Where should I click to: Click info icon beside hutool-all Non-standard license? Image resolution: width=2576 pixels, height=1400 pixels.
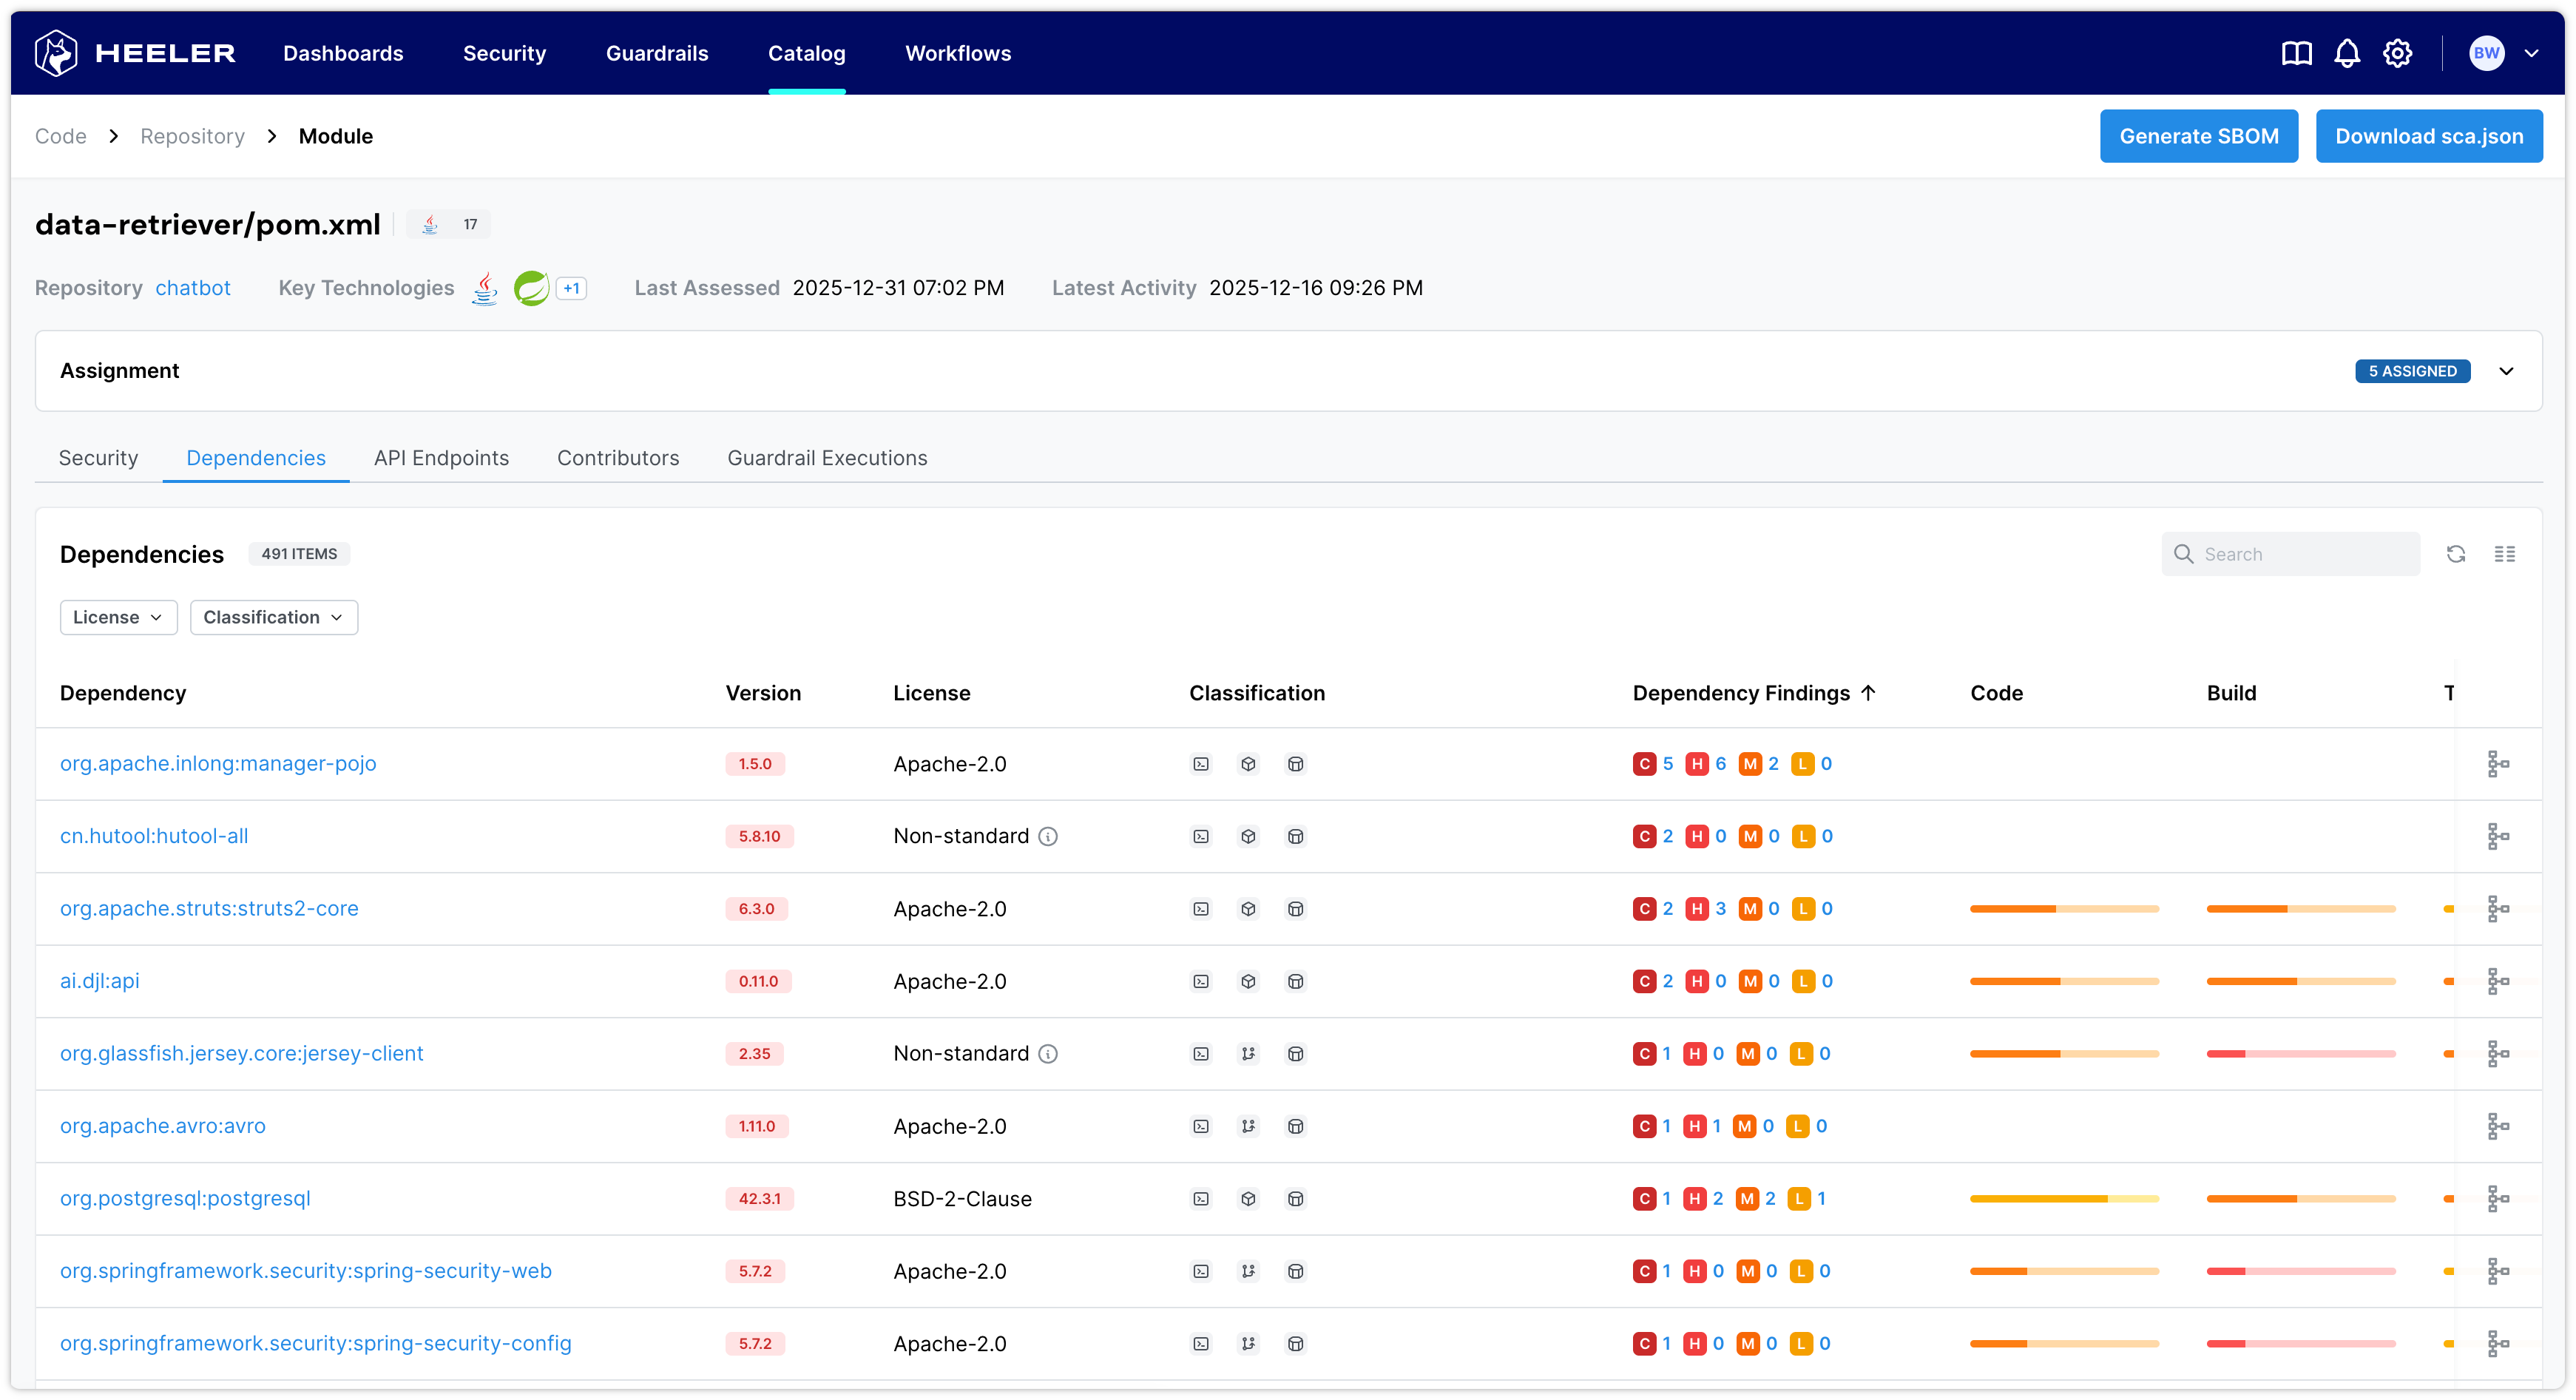(x=1047, y=836)
